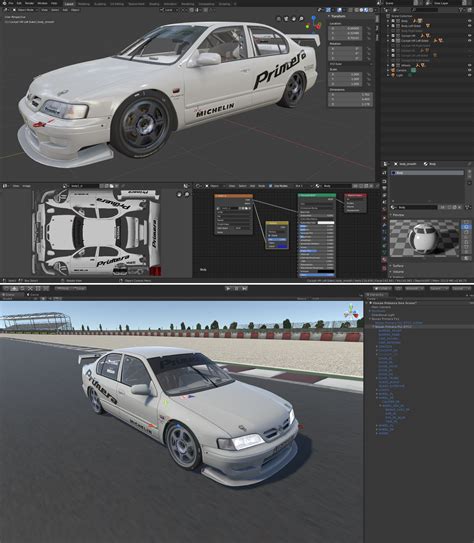This screenshot has height=543, width=474.
Task: Toggle visibility of Light in outliner
Action: (x=470, y=75)
